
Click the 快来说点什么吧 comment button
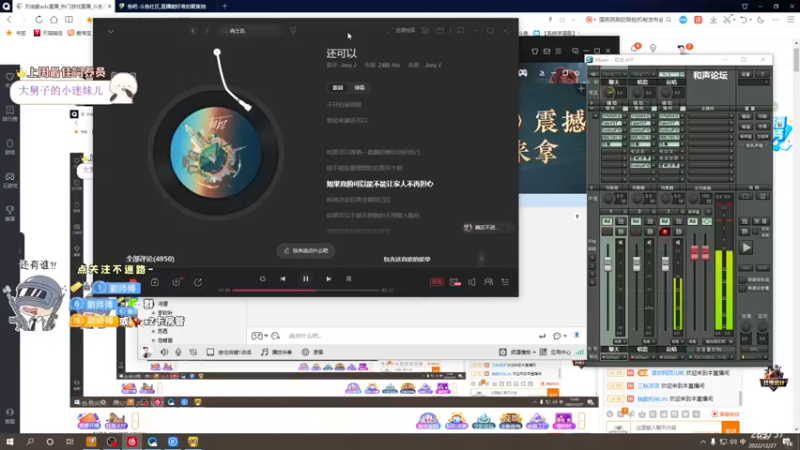pyautogui.click(x=306, y=251)
